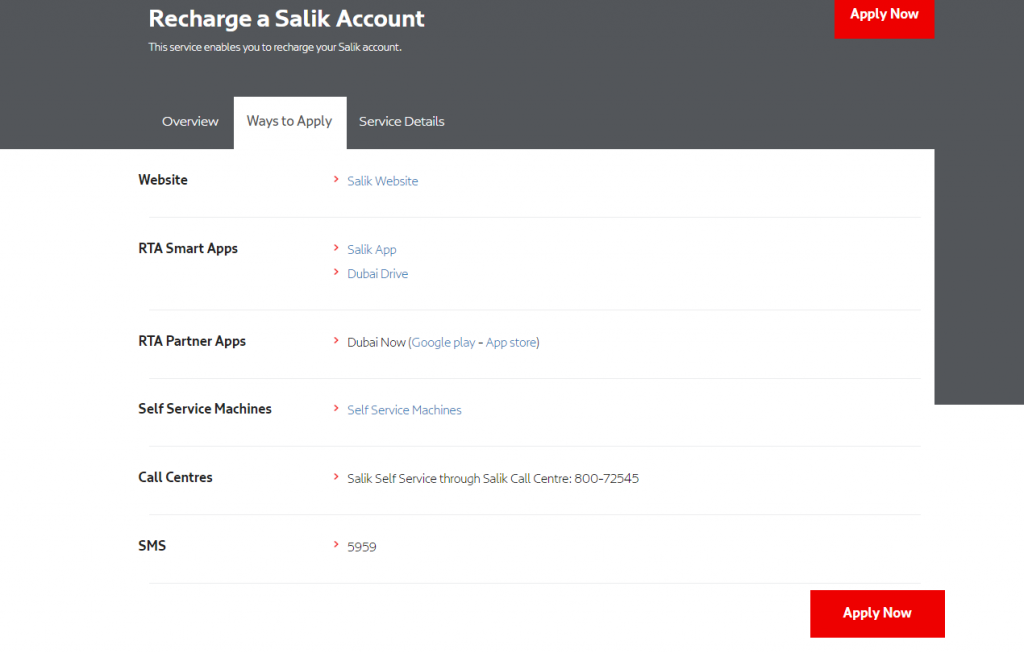Click the red chevron beside Salik App
This screenshot has width=1024, height=653.
pyautogui.click(x=336, y=248)
